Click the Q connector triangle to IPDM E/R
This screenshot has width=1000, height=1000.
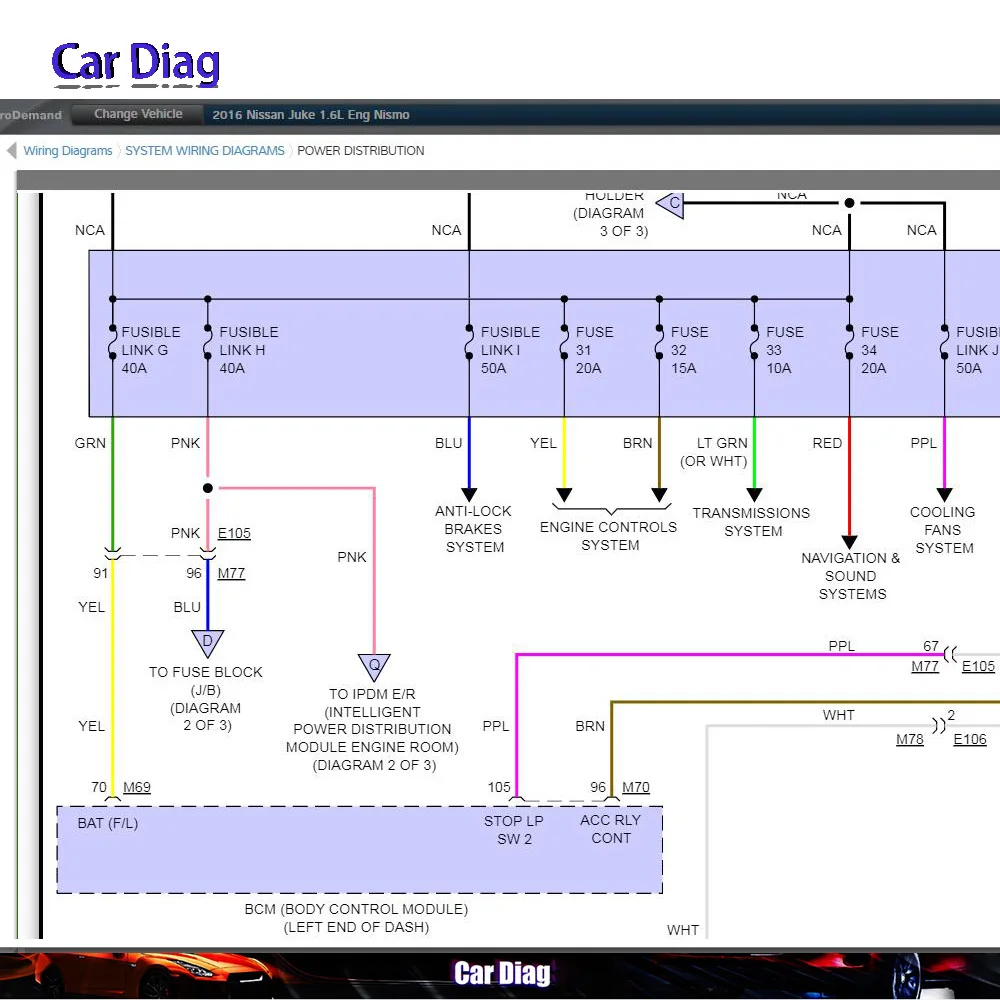tap(374, 666)
